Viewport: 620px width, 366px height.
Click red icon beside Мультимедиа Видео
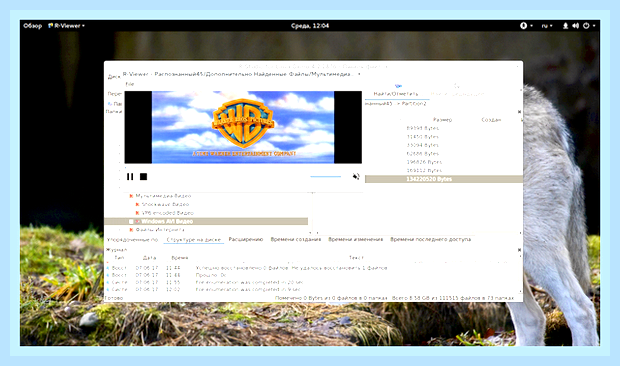(x=131, y=196)
